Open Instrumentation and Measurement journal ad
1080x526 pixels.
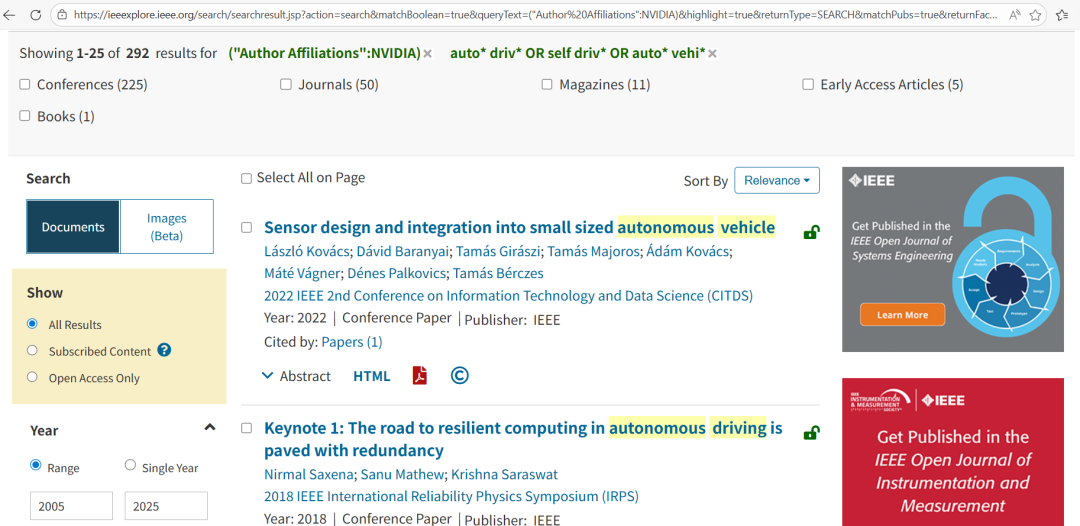953,452
